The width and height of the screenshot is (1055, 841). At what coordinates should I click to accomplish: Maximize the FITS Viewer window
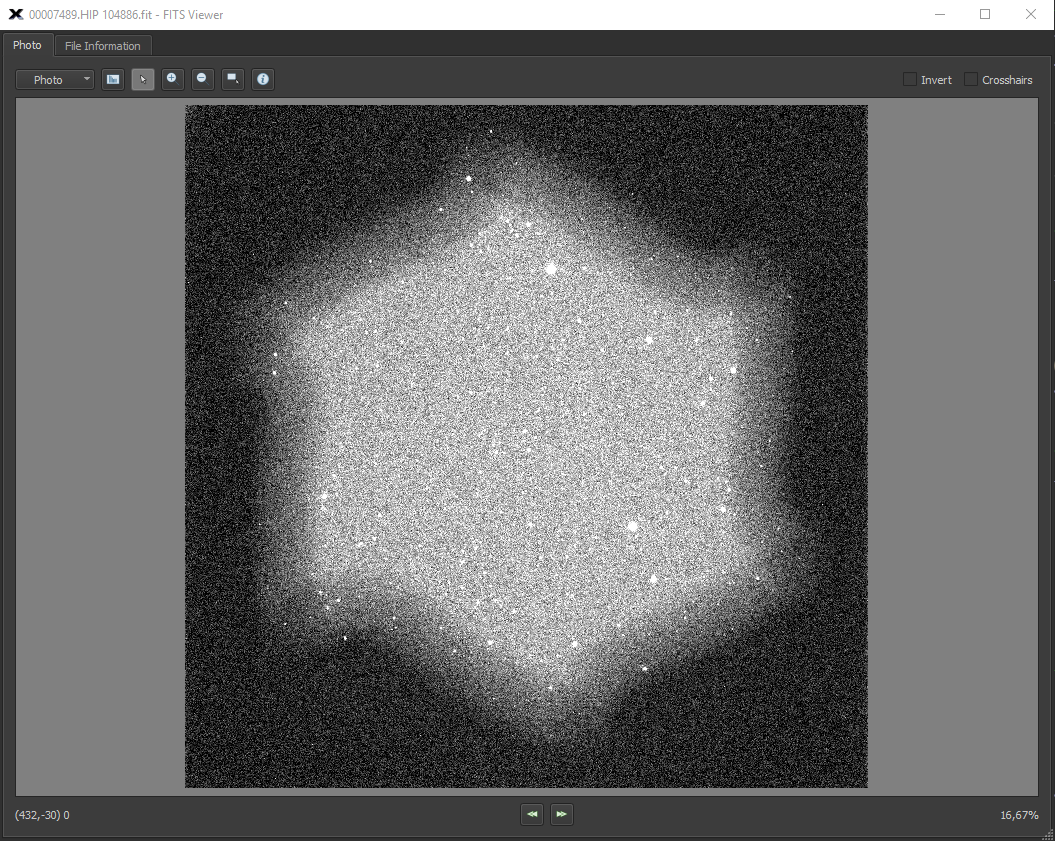click(985, 14)
